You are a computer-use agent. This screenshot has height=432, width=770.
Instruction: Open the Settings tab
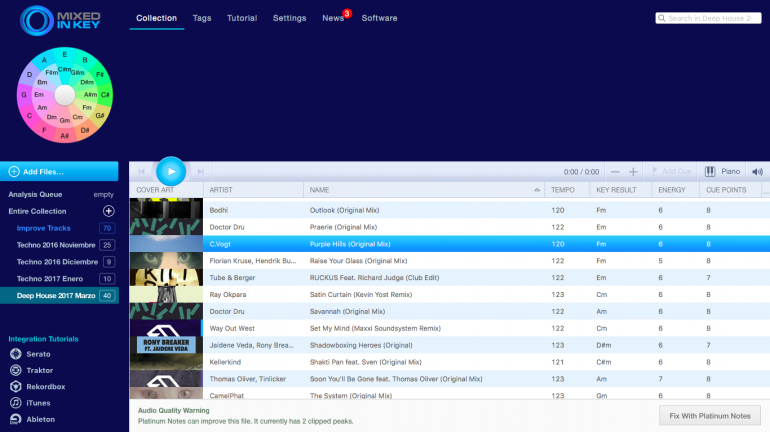(x=289, y=18)
